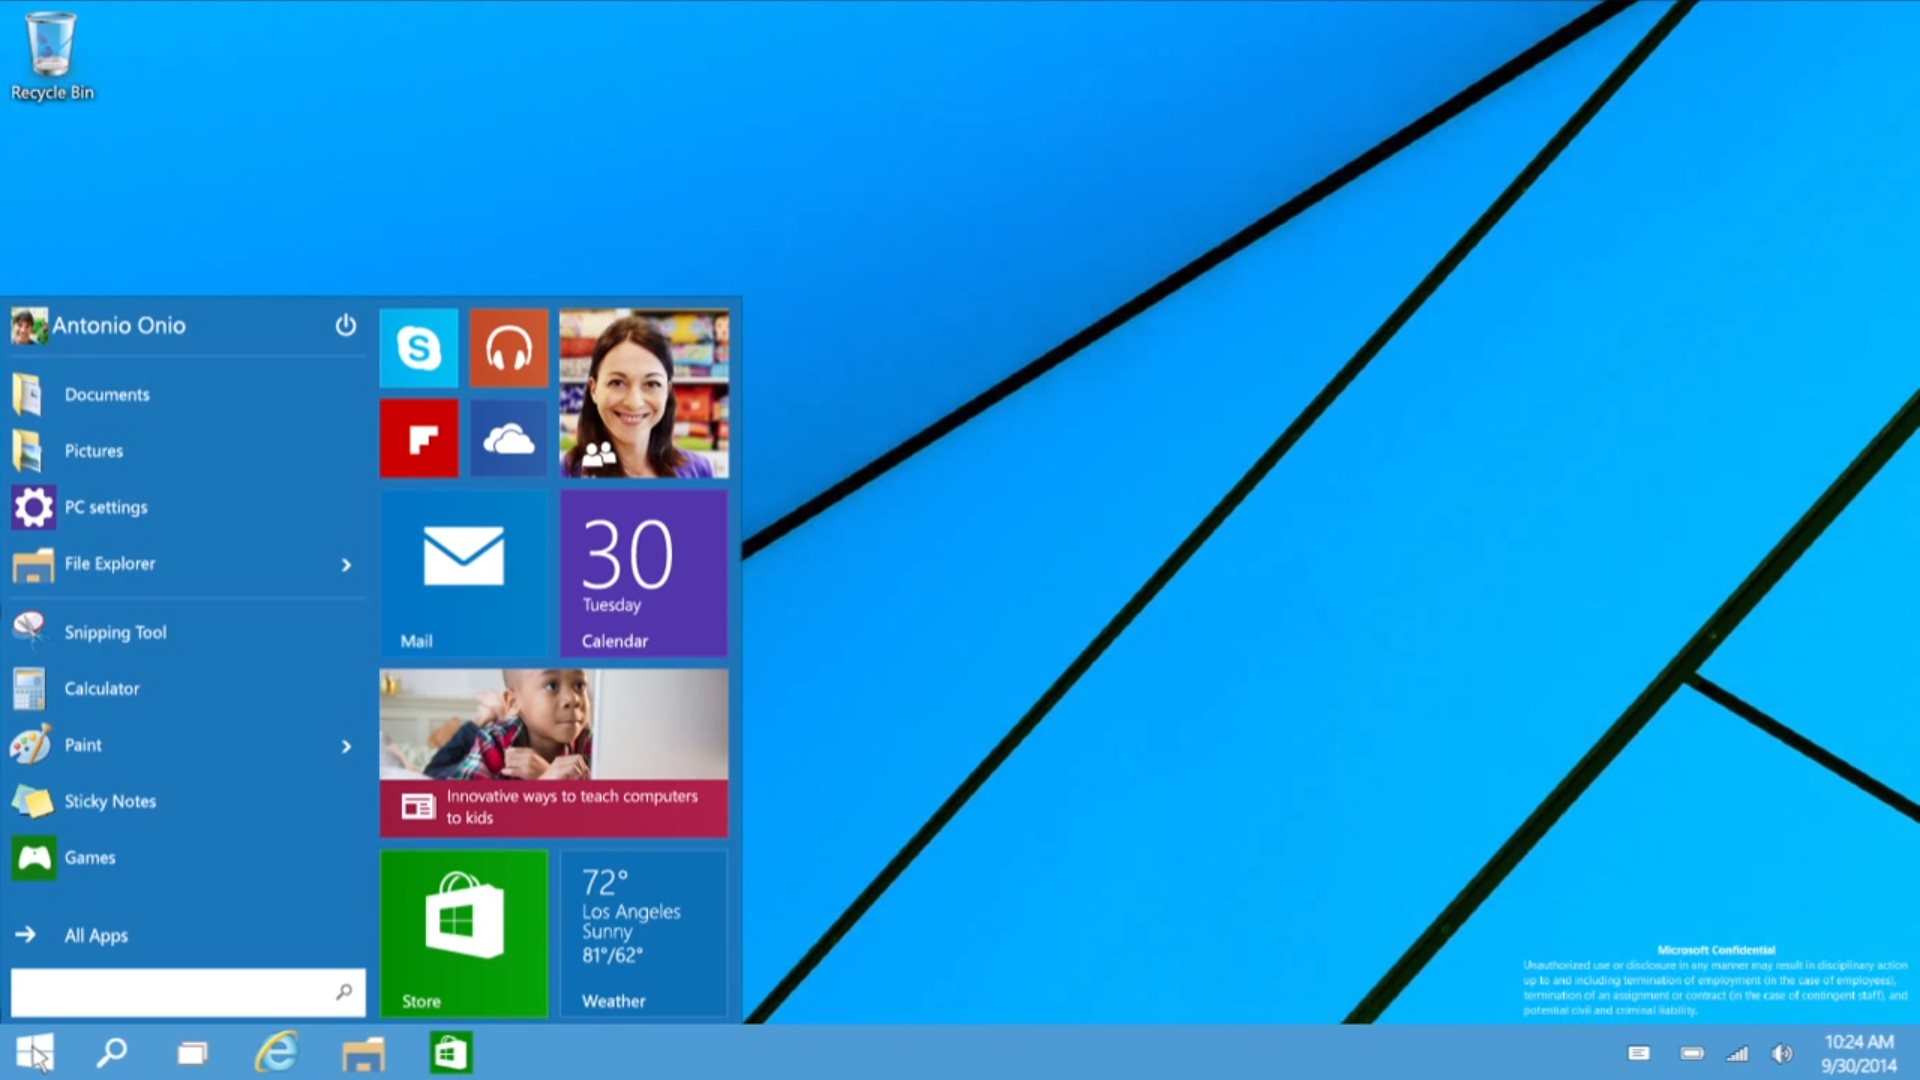Open the People tile showing the photo

click(x=644, y=392)
